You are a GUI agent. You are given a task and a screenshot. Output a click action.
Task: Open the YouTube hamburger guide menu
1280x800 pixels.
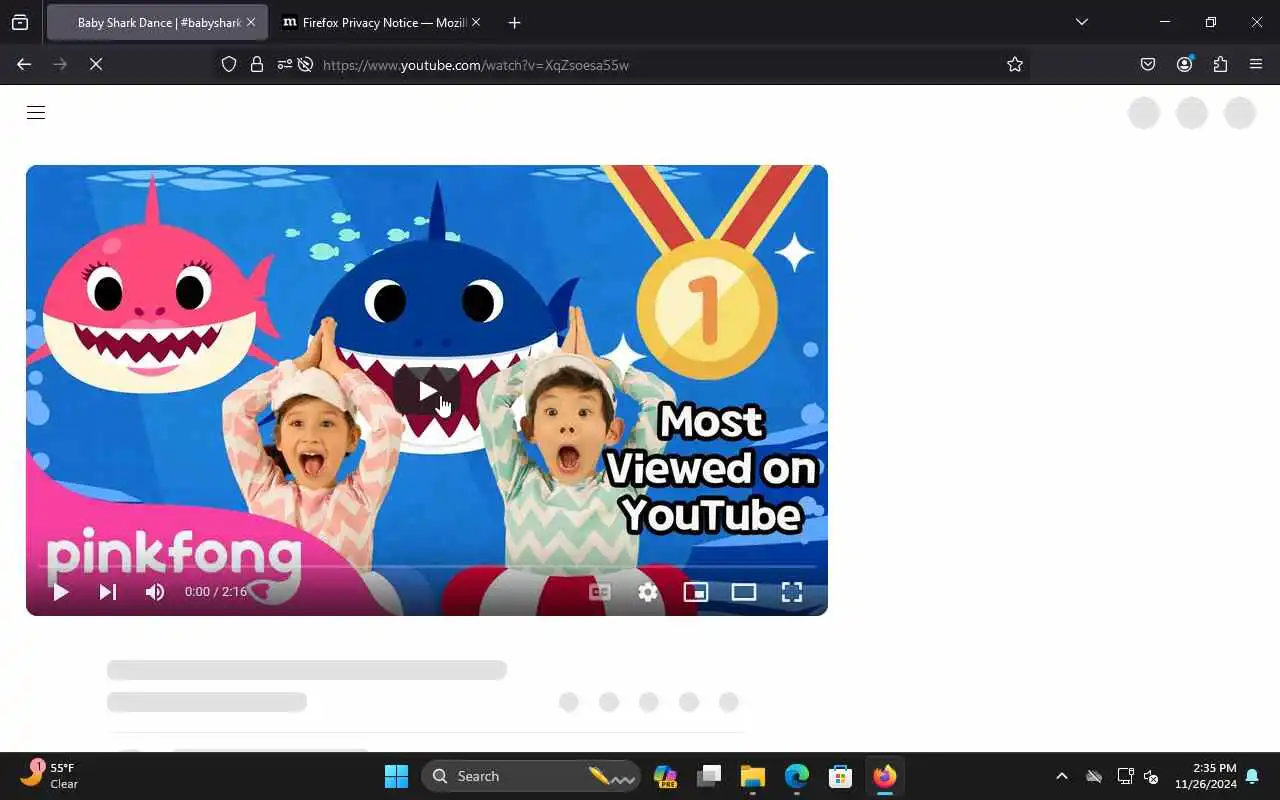pos(36,113)
